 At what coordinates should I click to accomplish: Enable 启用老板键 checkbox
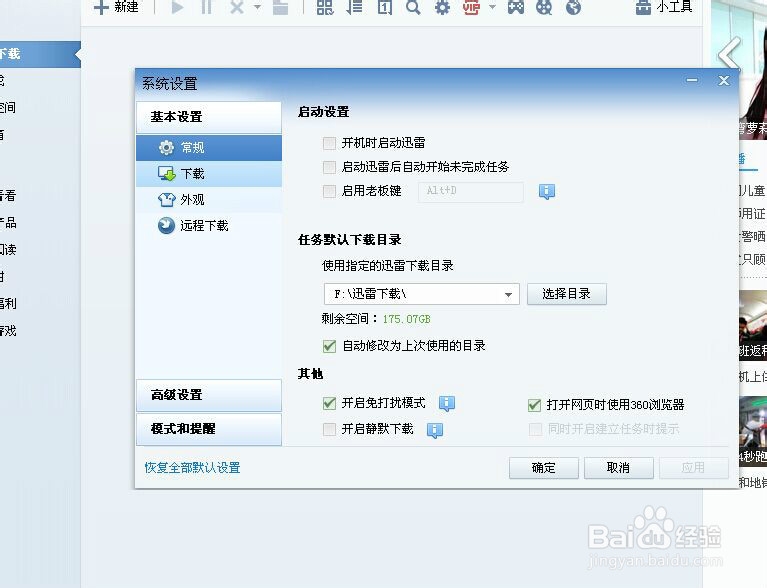[329, 191]
